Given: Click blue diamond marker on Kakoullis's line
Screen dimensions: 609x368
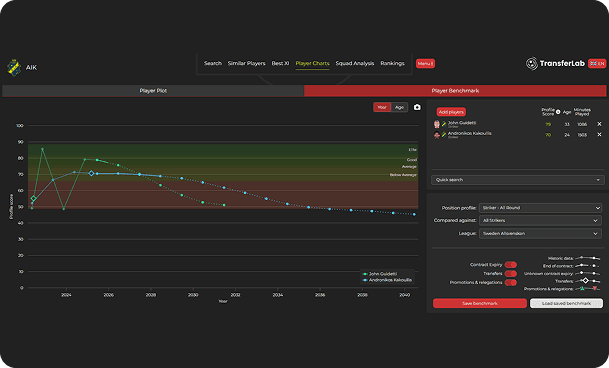Looking at the screenshot, I should click(x=91, y=173).
